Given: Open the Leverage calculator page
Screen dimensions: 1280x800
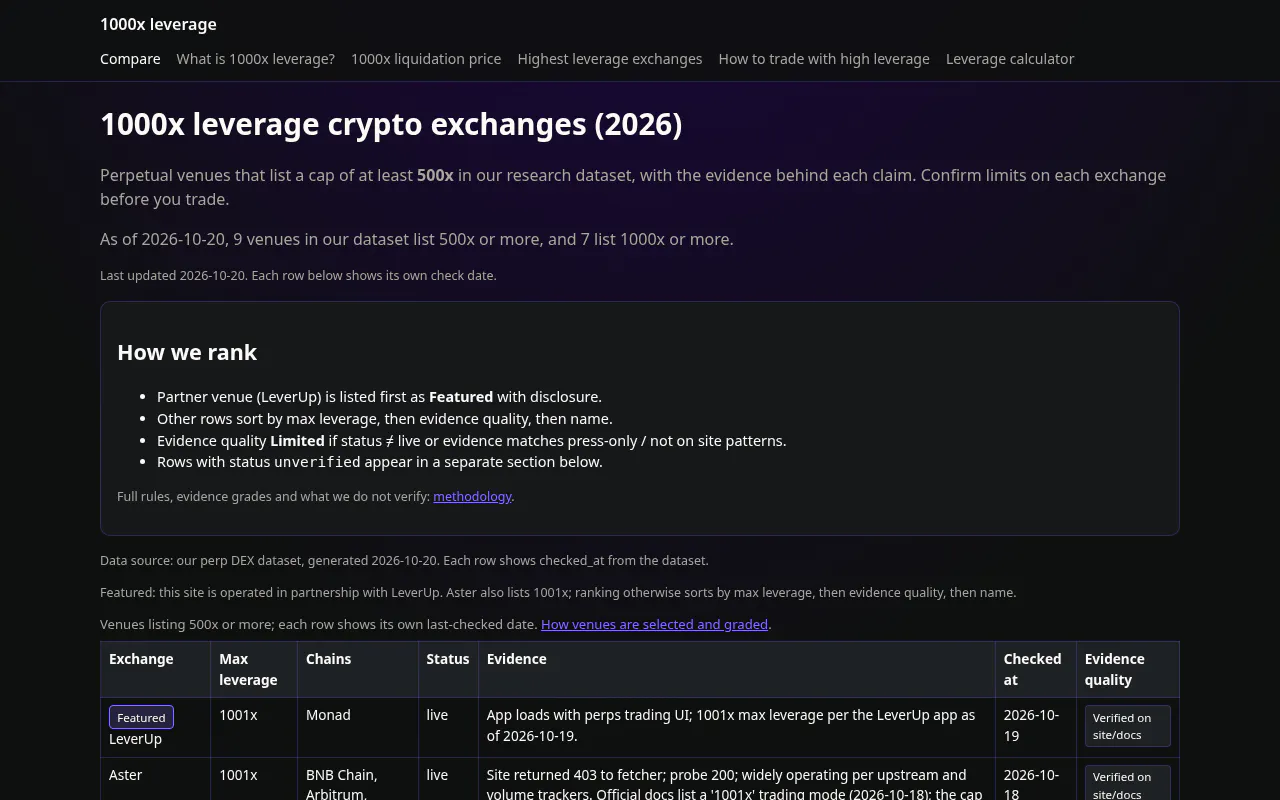Looking at the screenshot, I should tap(1010, 59).
